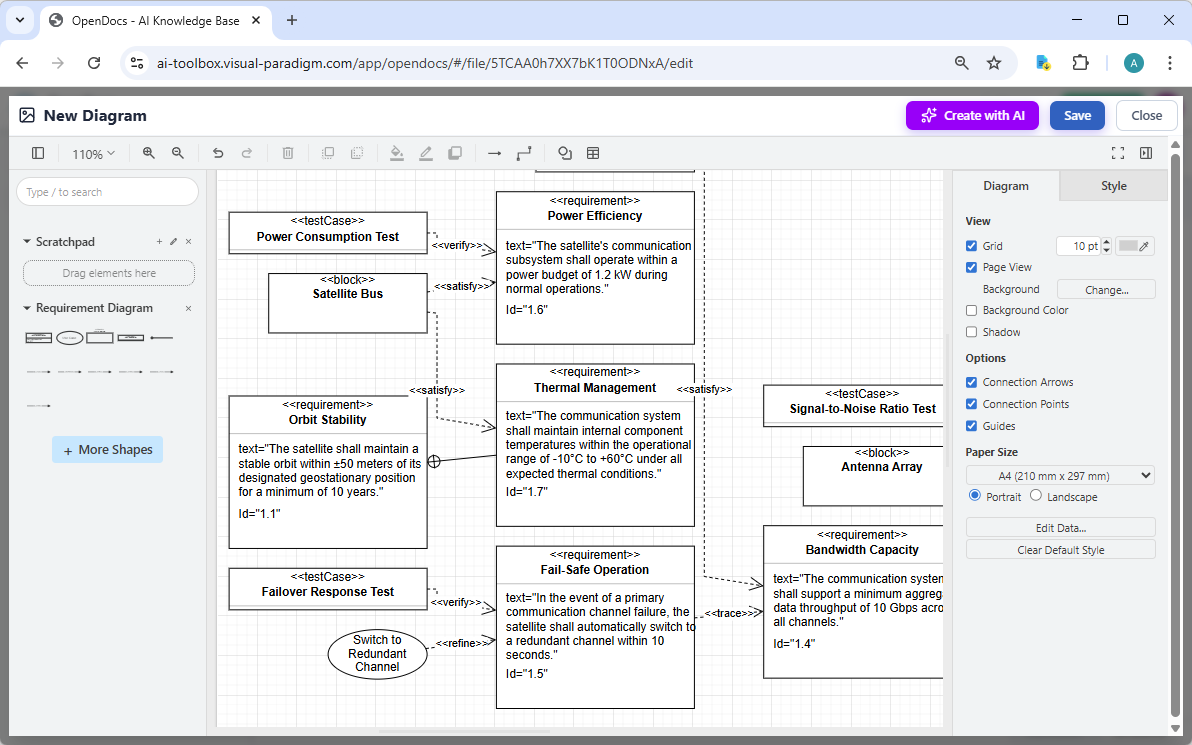Screen dimensions: 1192x745
Task: Click the Redo icon
Action: pos(247,153)
